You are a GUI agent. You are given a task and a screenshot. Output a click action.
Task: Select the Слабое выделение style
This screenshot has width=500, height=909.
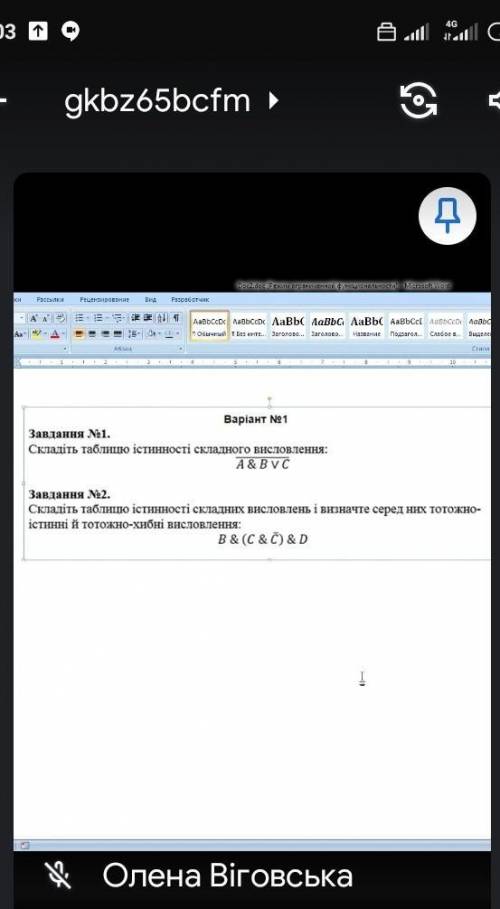445,327
